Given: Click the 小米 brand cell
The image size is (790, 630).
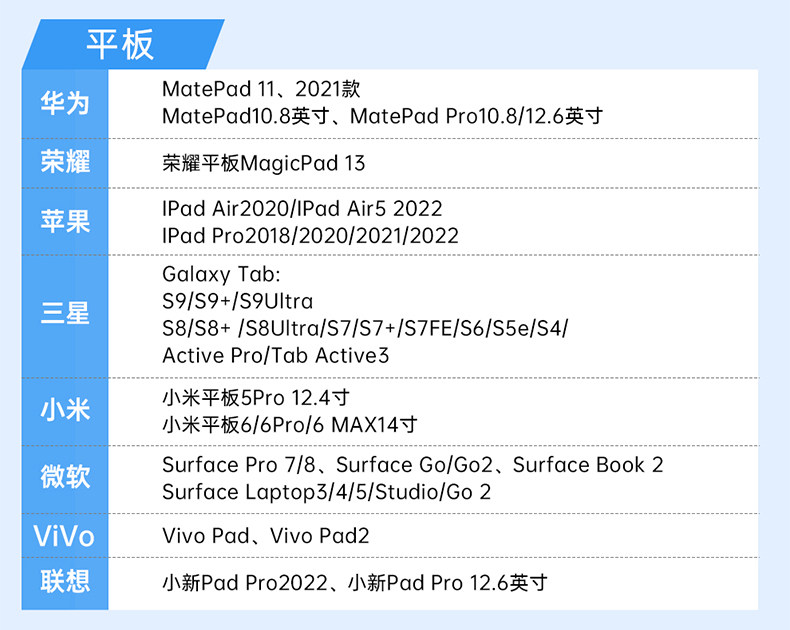Looking at the screenshot, I should (65, 410).
